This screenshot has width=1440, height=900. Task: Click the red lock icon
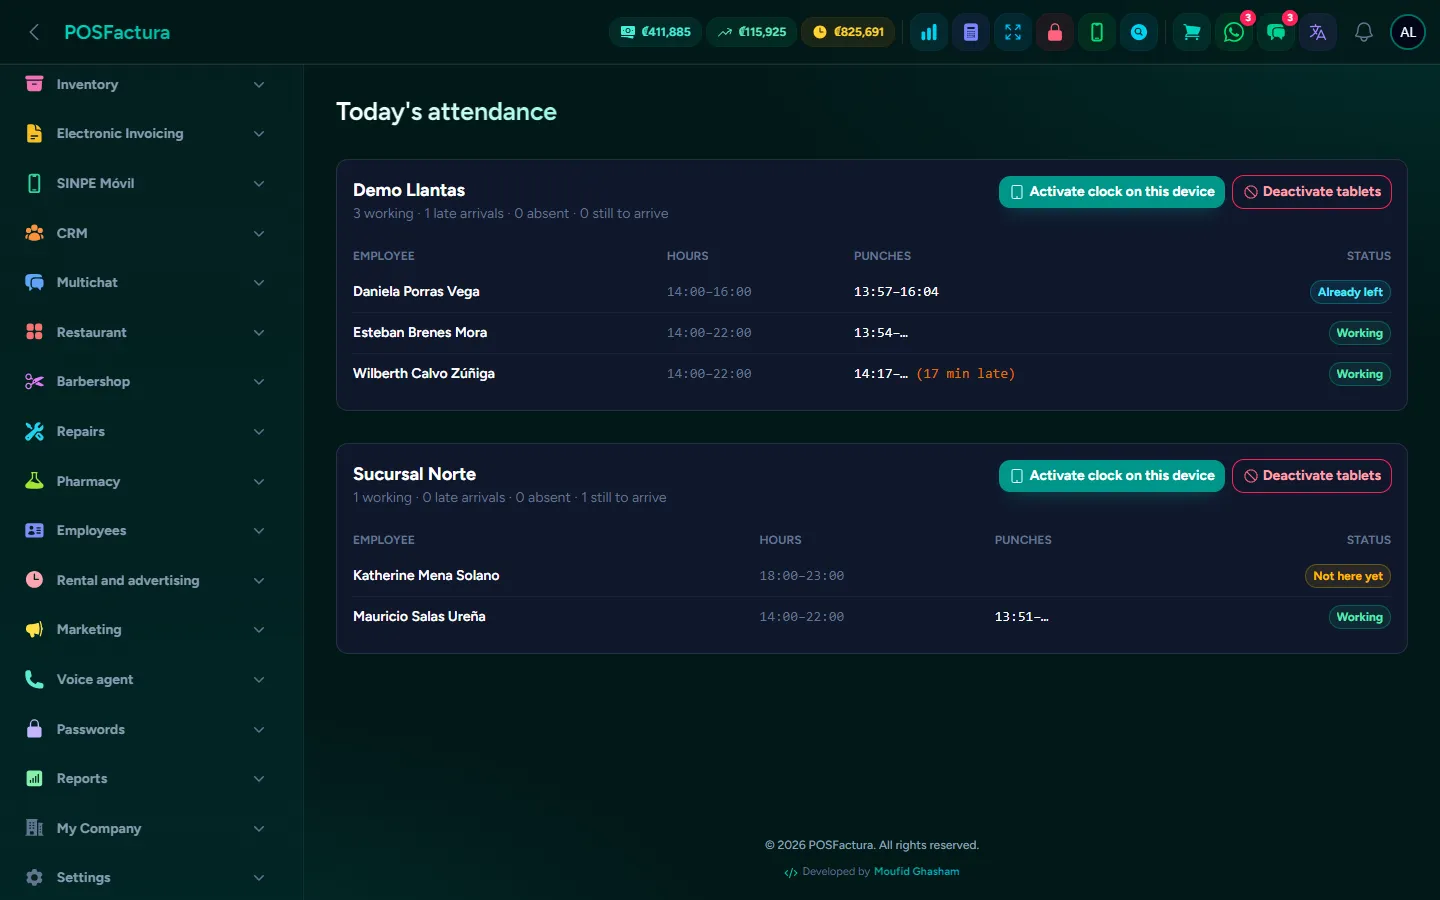coord(1055,32)
